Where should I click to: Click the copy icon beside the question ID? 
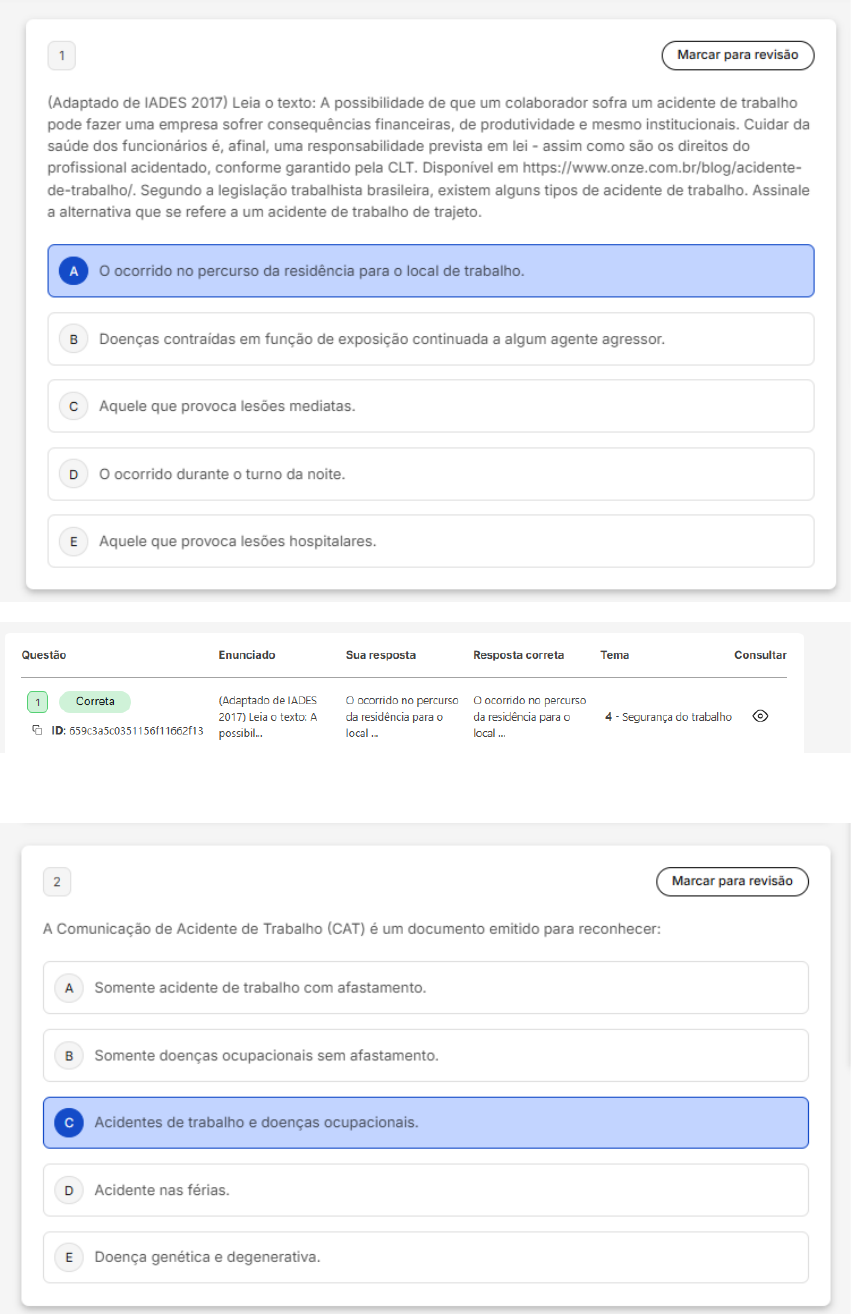[37, 730]
